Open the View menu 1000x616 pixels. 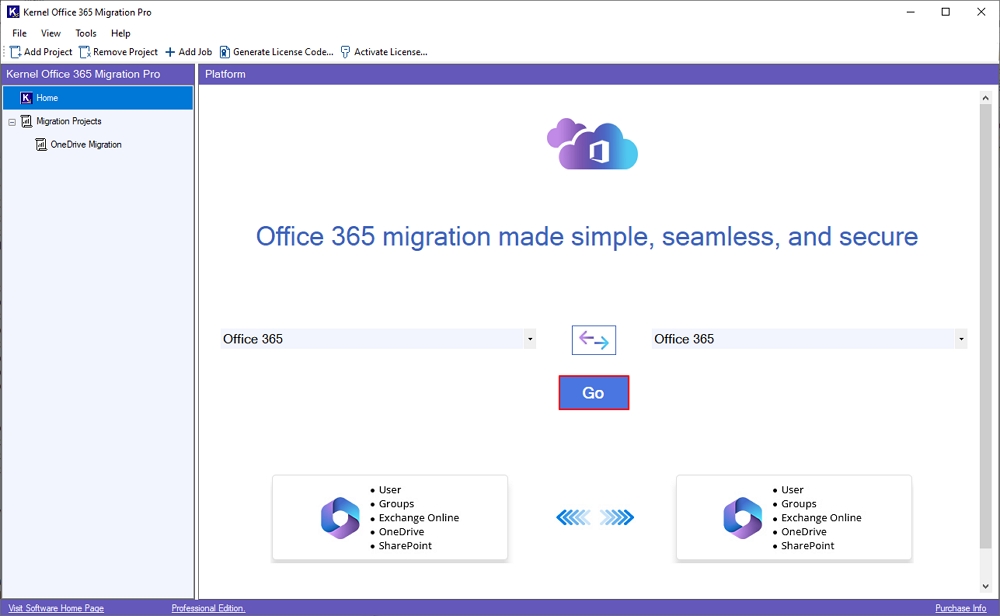click(x=50, y=33)
